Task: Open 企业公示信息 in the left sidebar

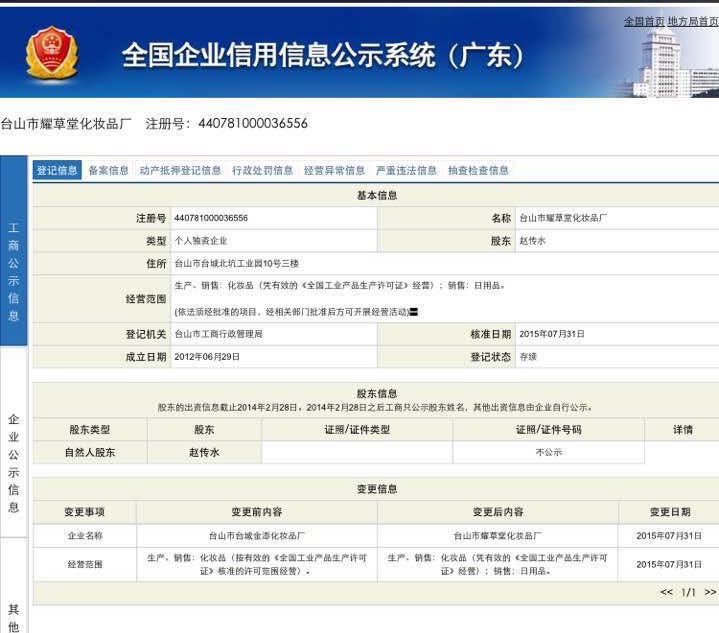Action: [x=14, y=463]
